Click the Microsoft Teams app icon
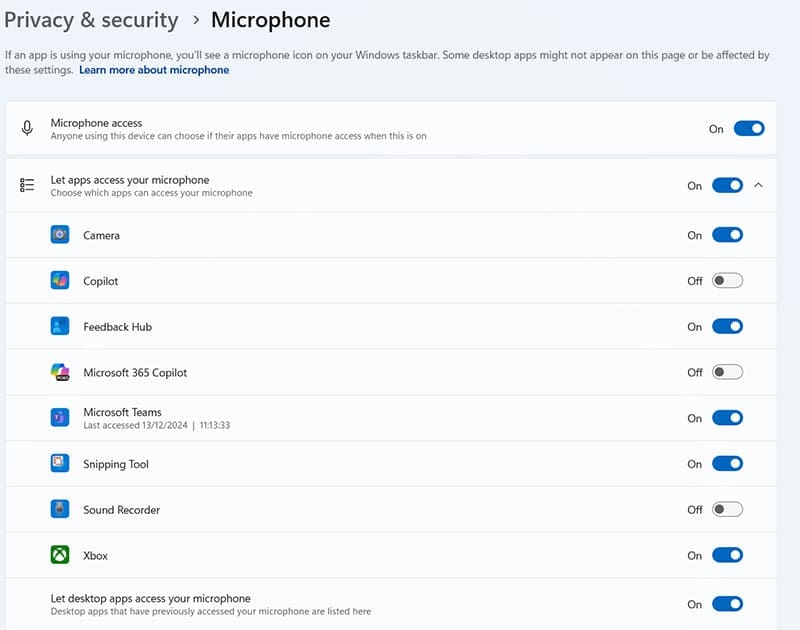800x630 pixels. click(60, 418)
